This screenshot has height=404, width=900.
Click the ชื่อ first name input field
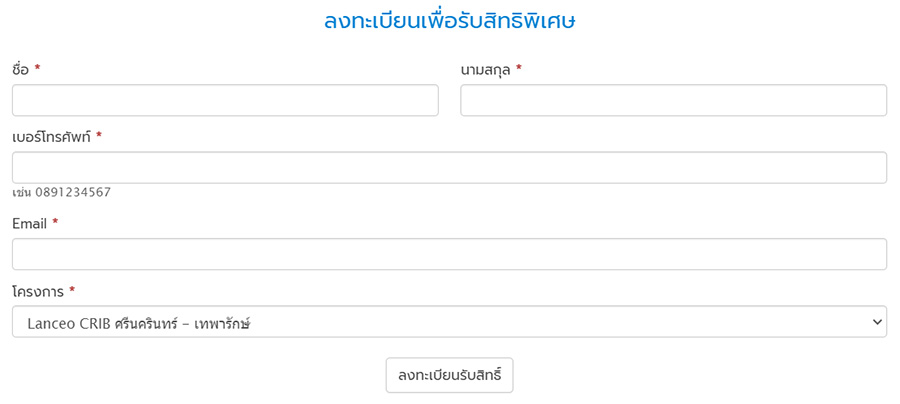[x=225, y=100]
